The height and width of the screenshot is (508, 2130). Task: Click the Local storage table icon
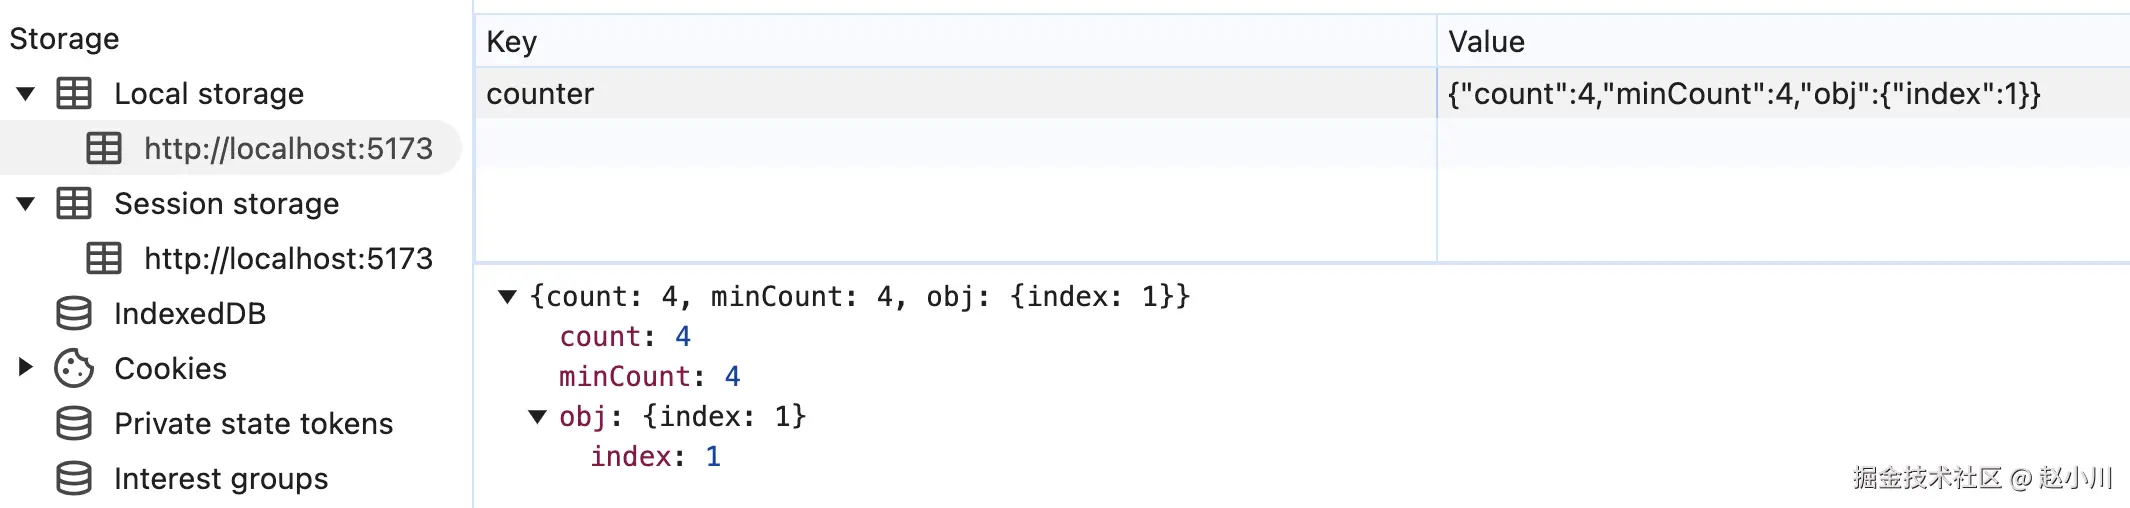pos(74,93)
